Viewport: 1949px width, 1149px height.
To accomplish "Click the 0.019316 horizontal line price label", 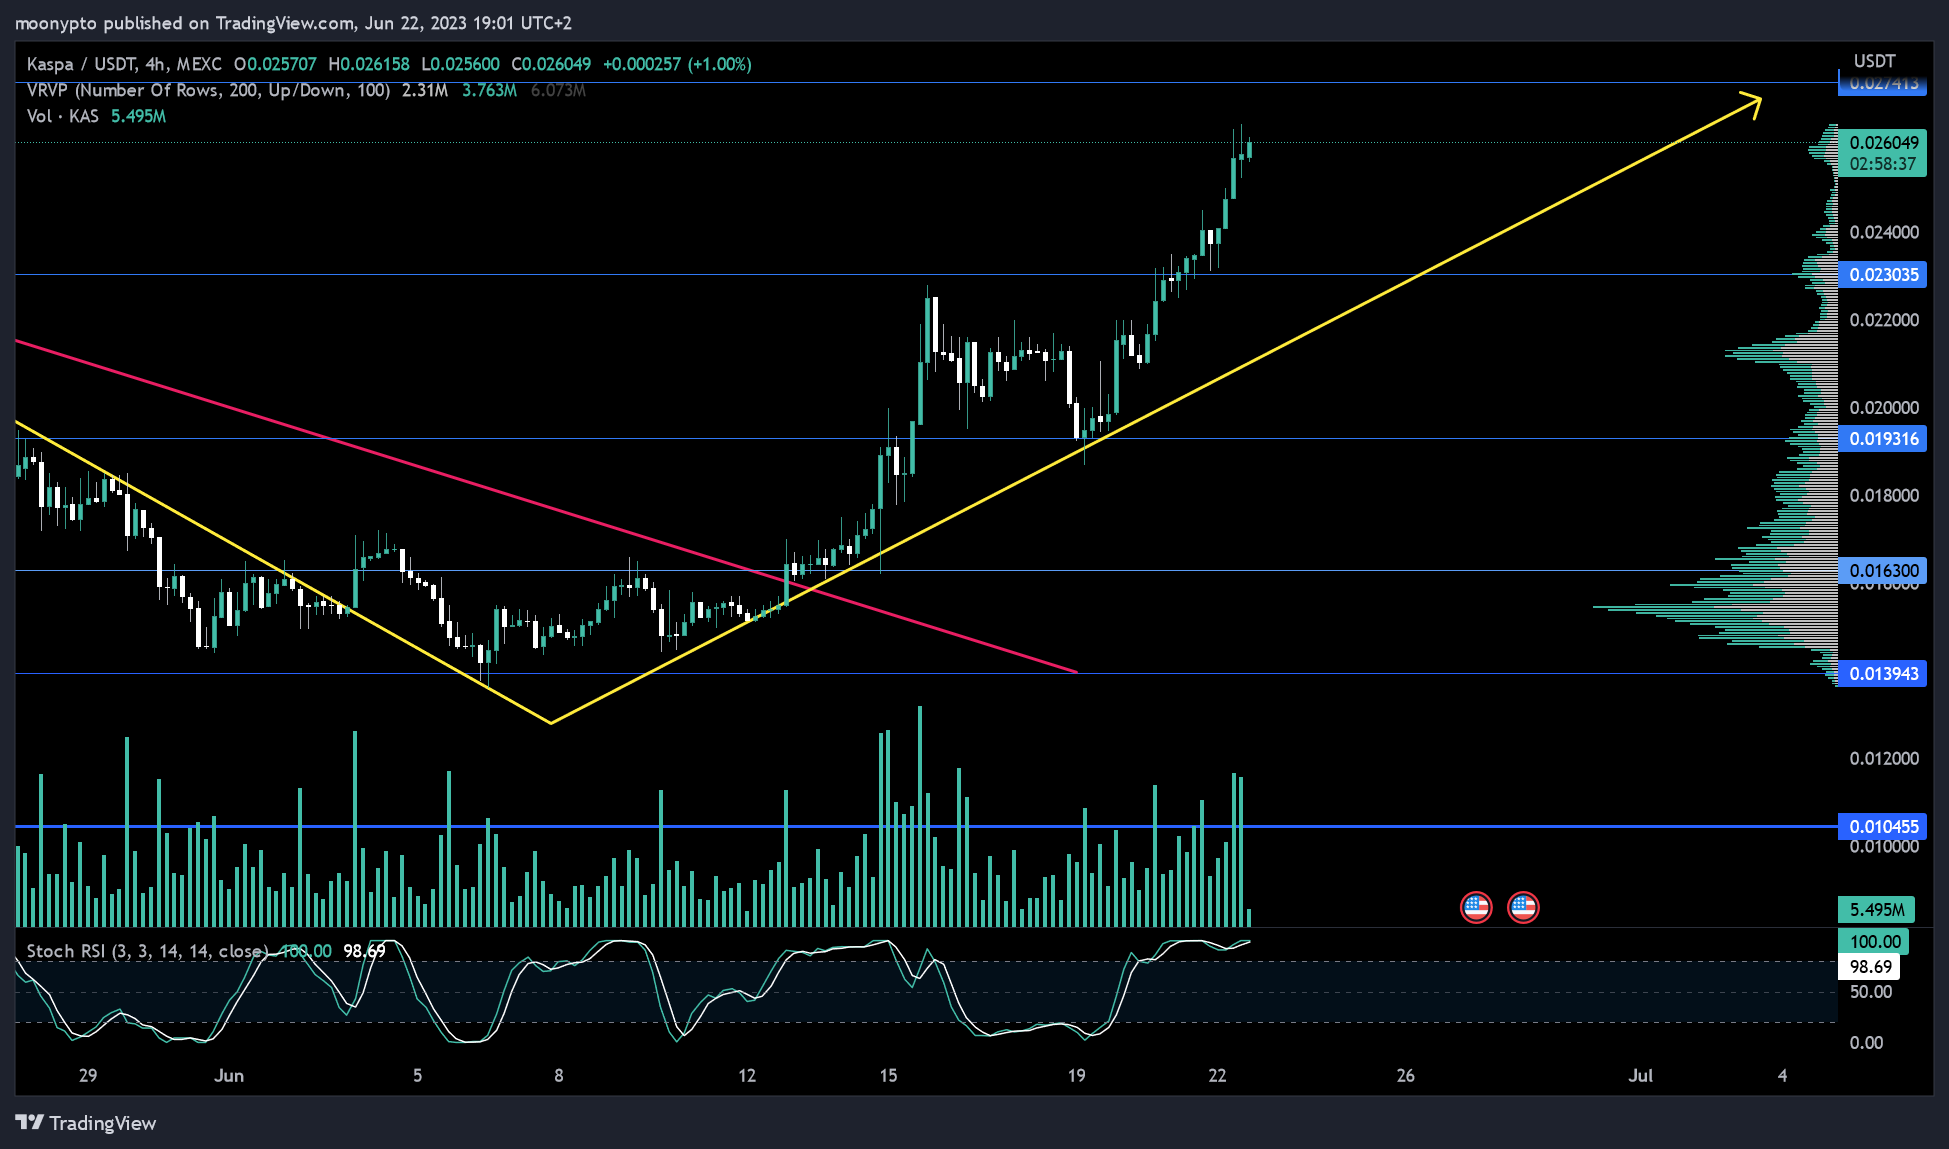I will (x=1883, y=438).
